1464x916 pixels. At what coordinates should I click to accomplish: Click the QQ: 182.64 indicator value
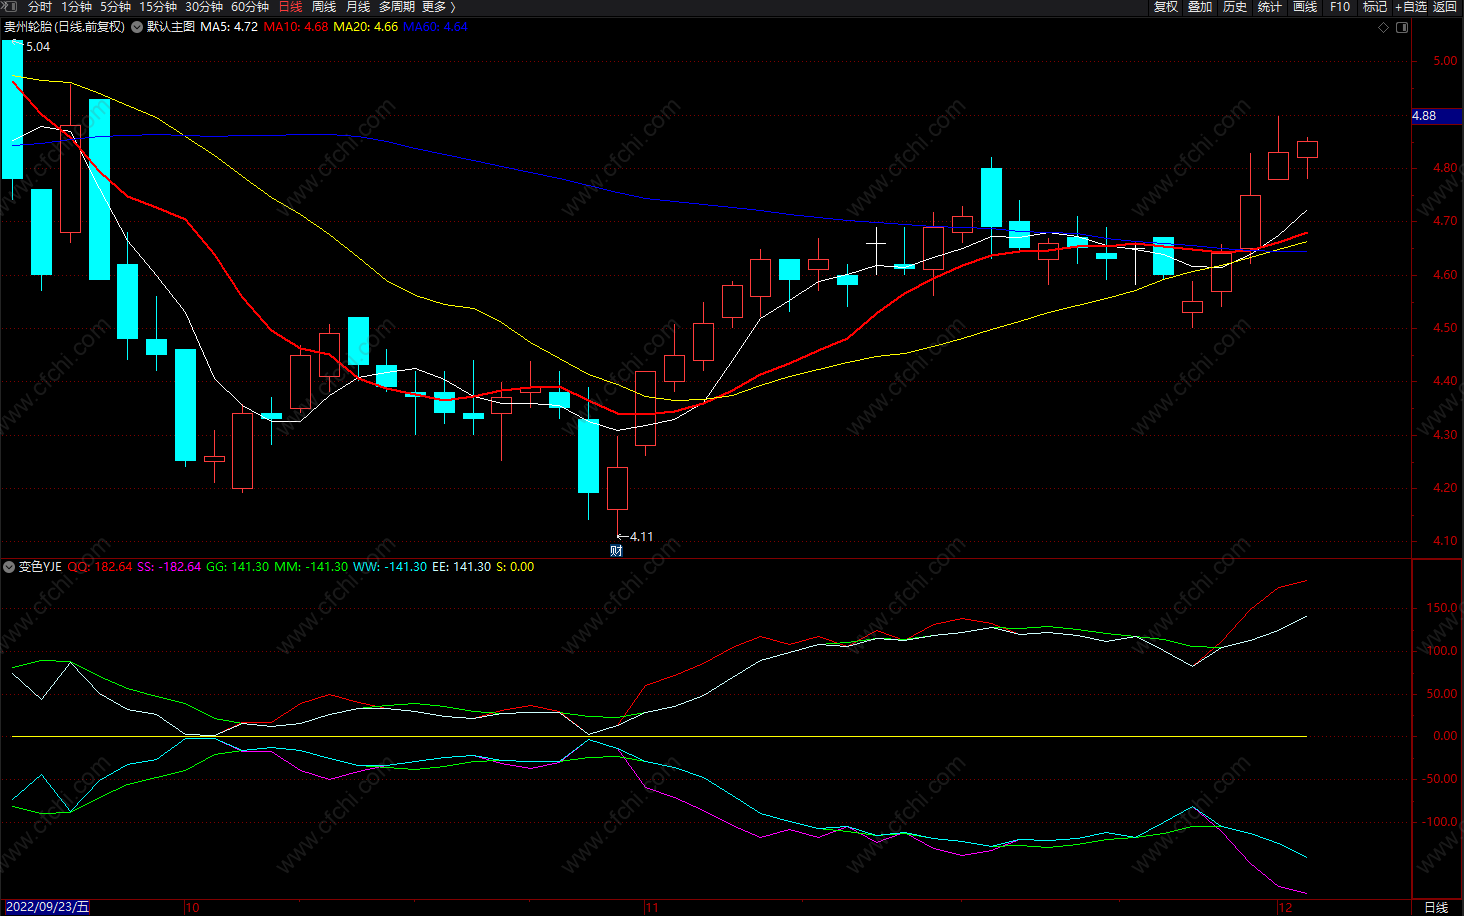coord(100,567)
